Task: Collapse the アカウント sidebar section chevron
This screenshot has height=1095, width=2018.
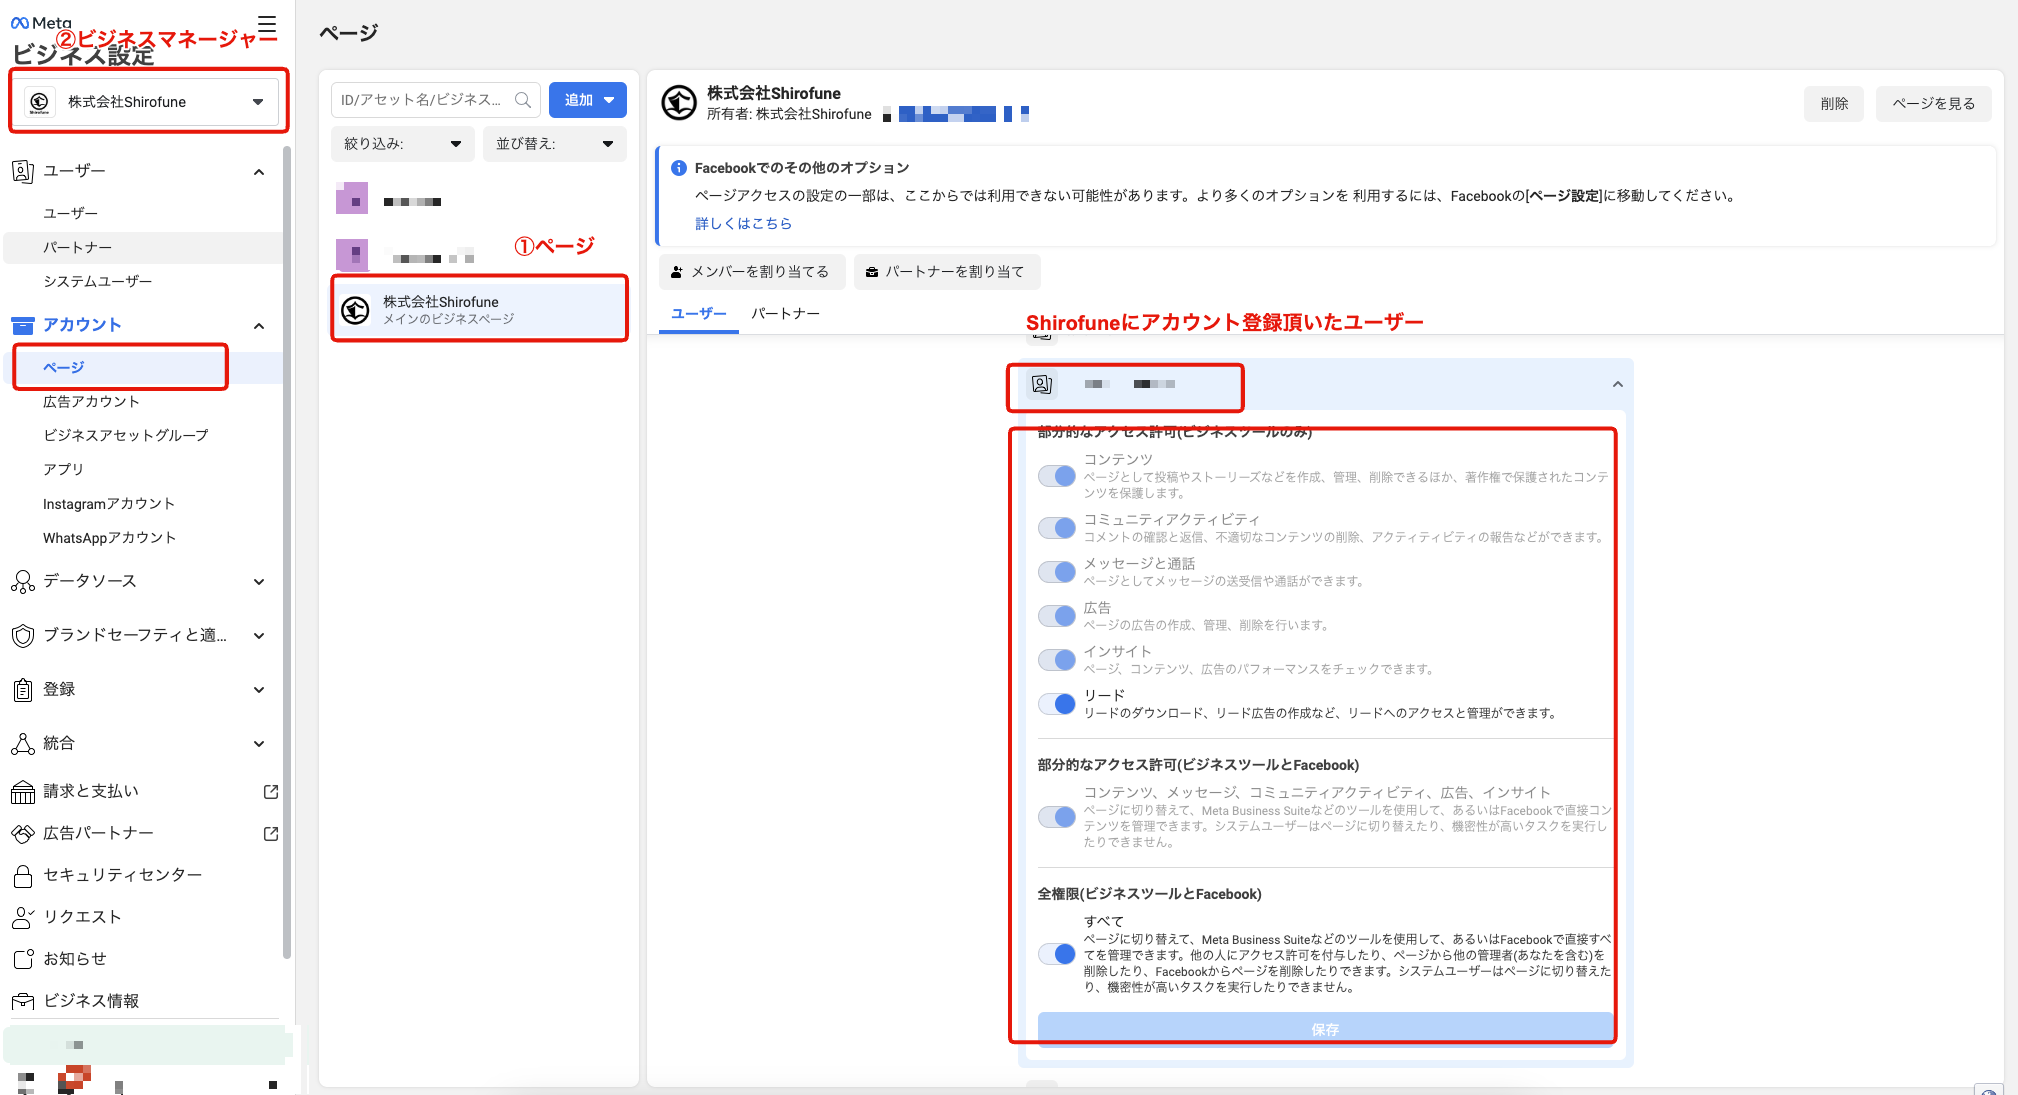Action: click(259, 326)
